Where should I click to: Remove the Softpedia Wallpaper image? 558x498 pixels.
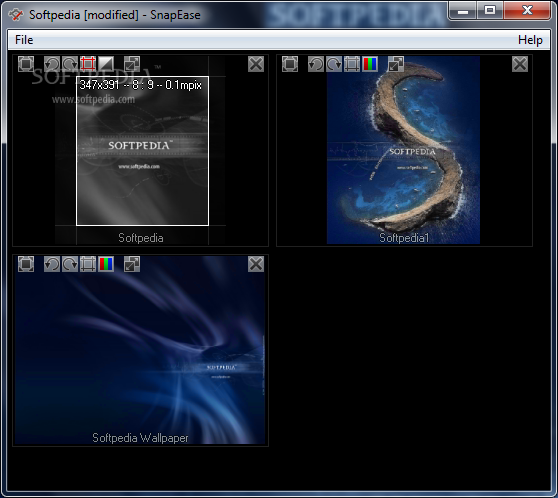pyautogui.click(x=256, y=264)
